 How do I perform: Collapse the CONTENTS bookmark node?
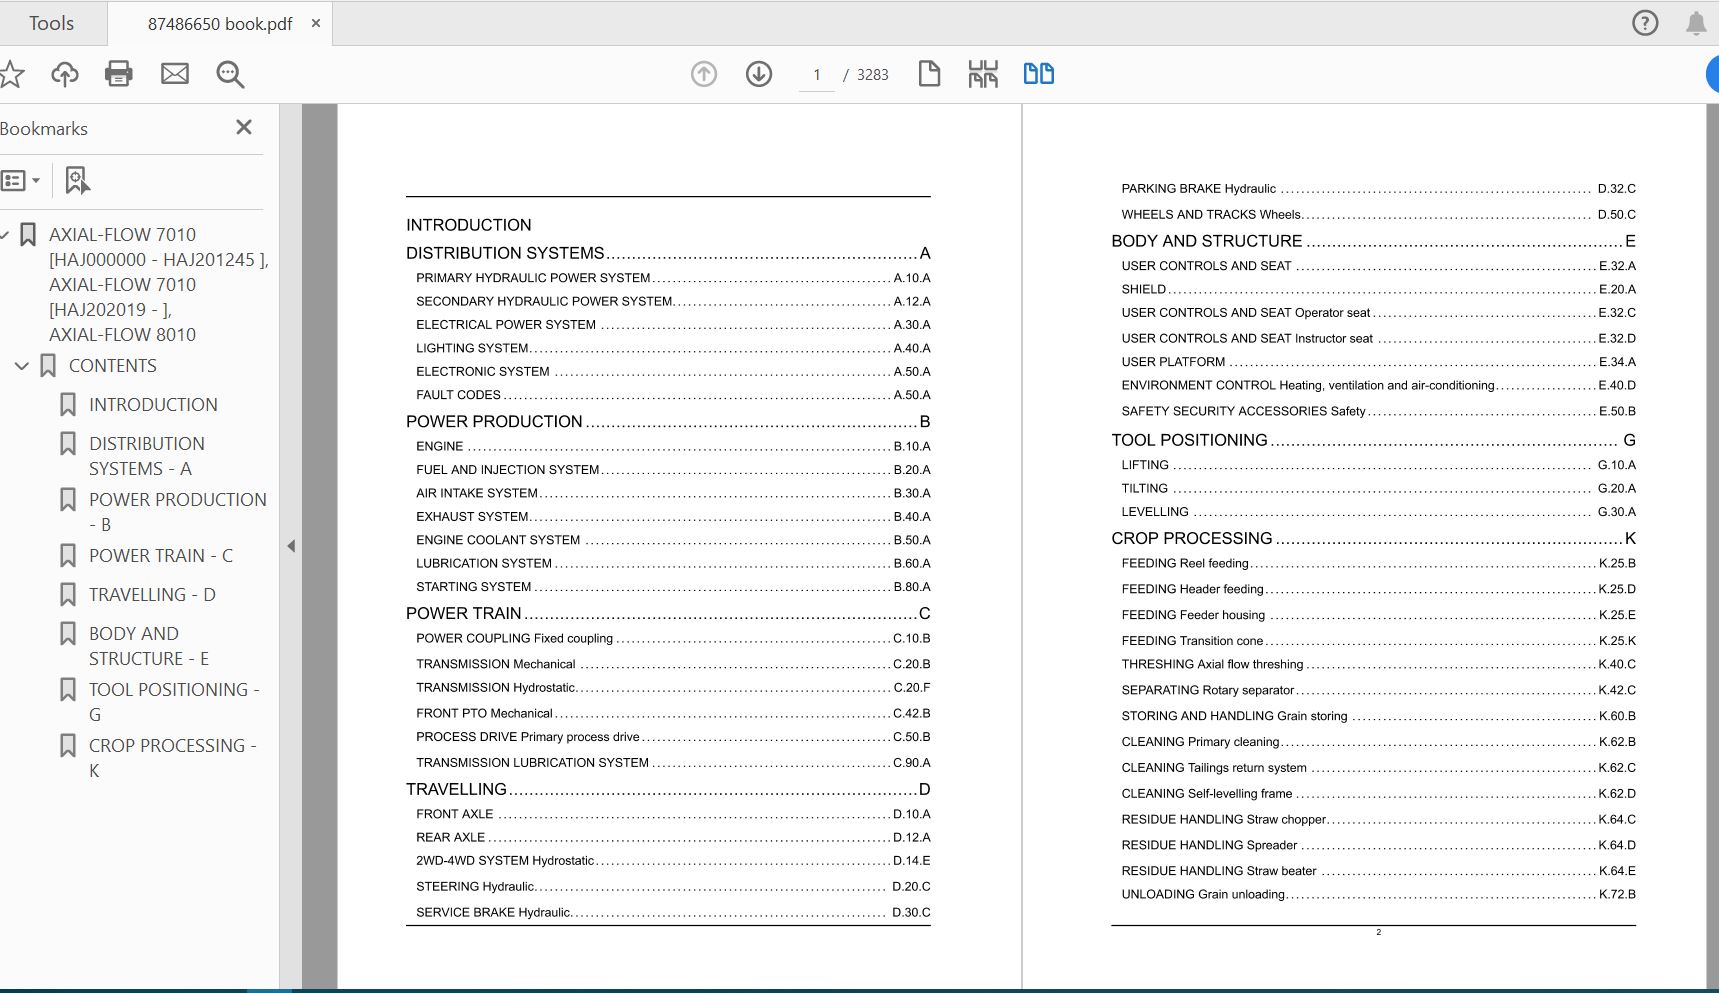(22, 366)
